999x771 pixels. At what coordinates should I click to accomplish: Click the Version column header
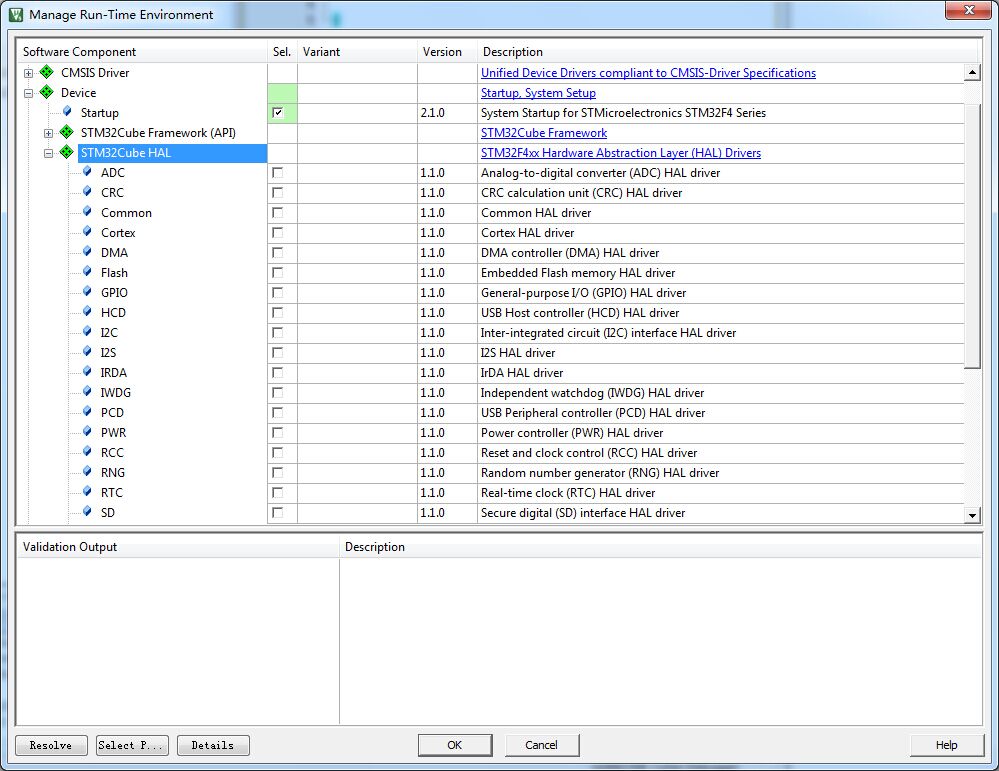coord(447,52)
